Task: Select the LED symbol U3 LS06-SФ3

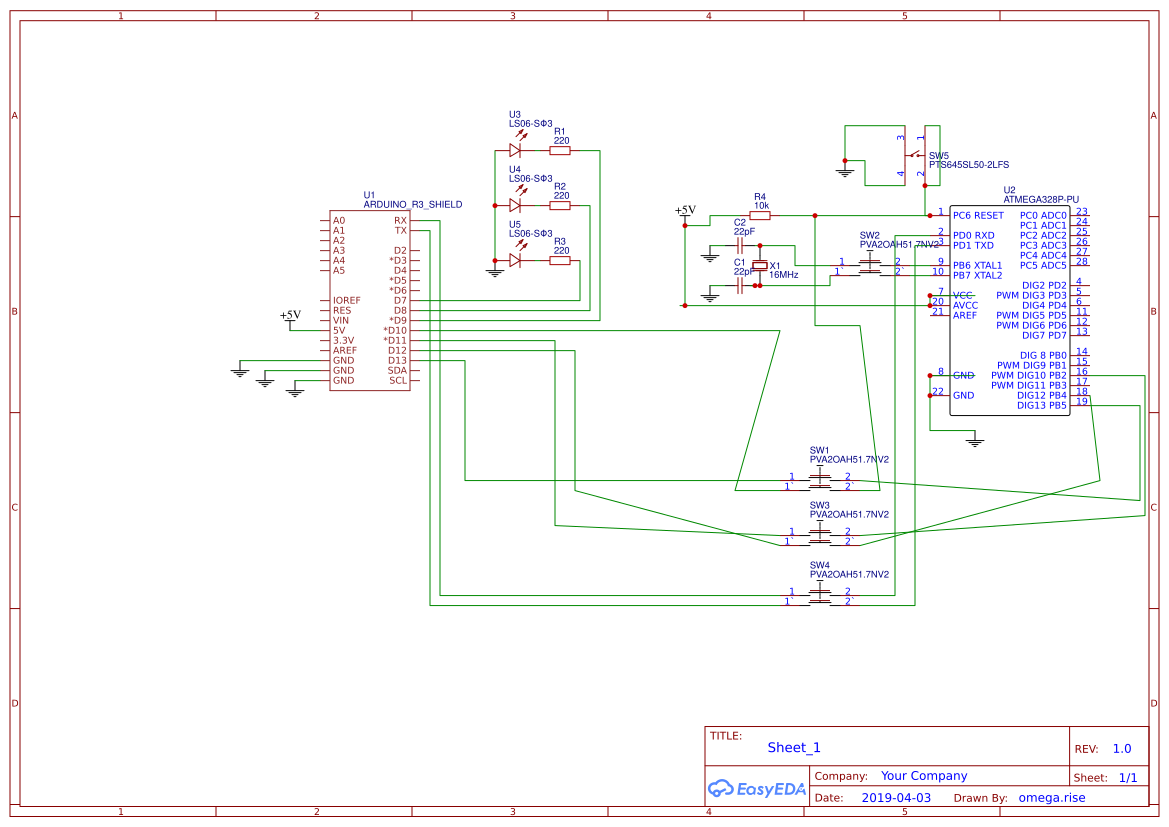Action: 516,148
